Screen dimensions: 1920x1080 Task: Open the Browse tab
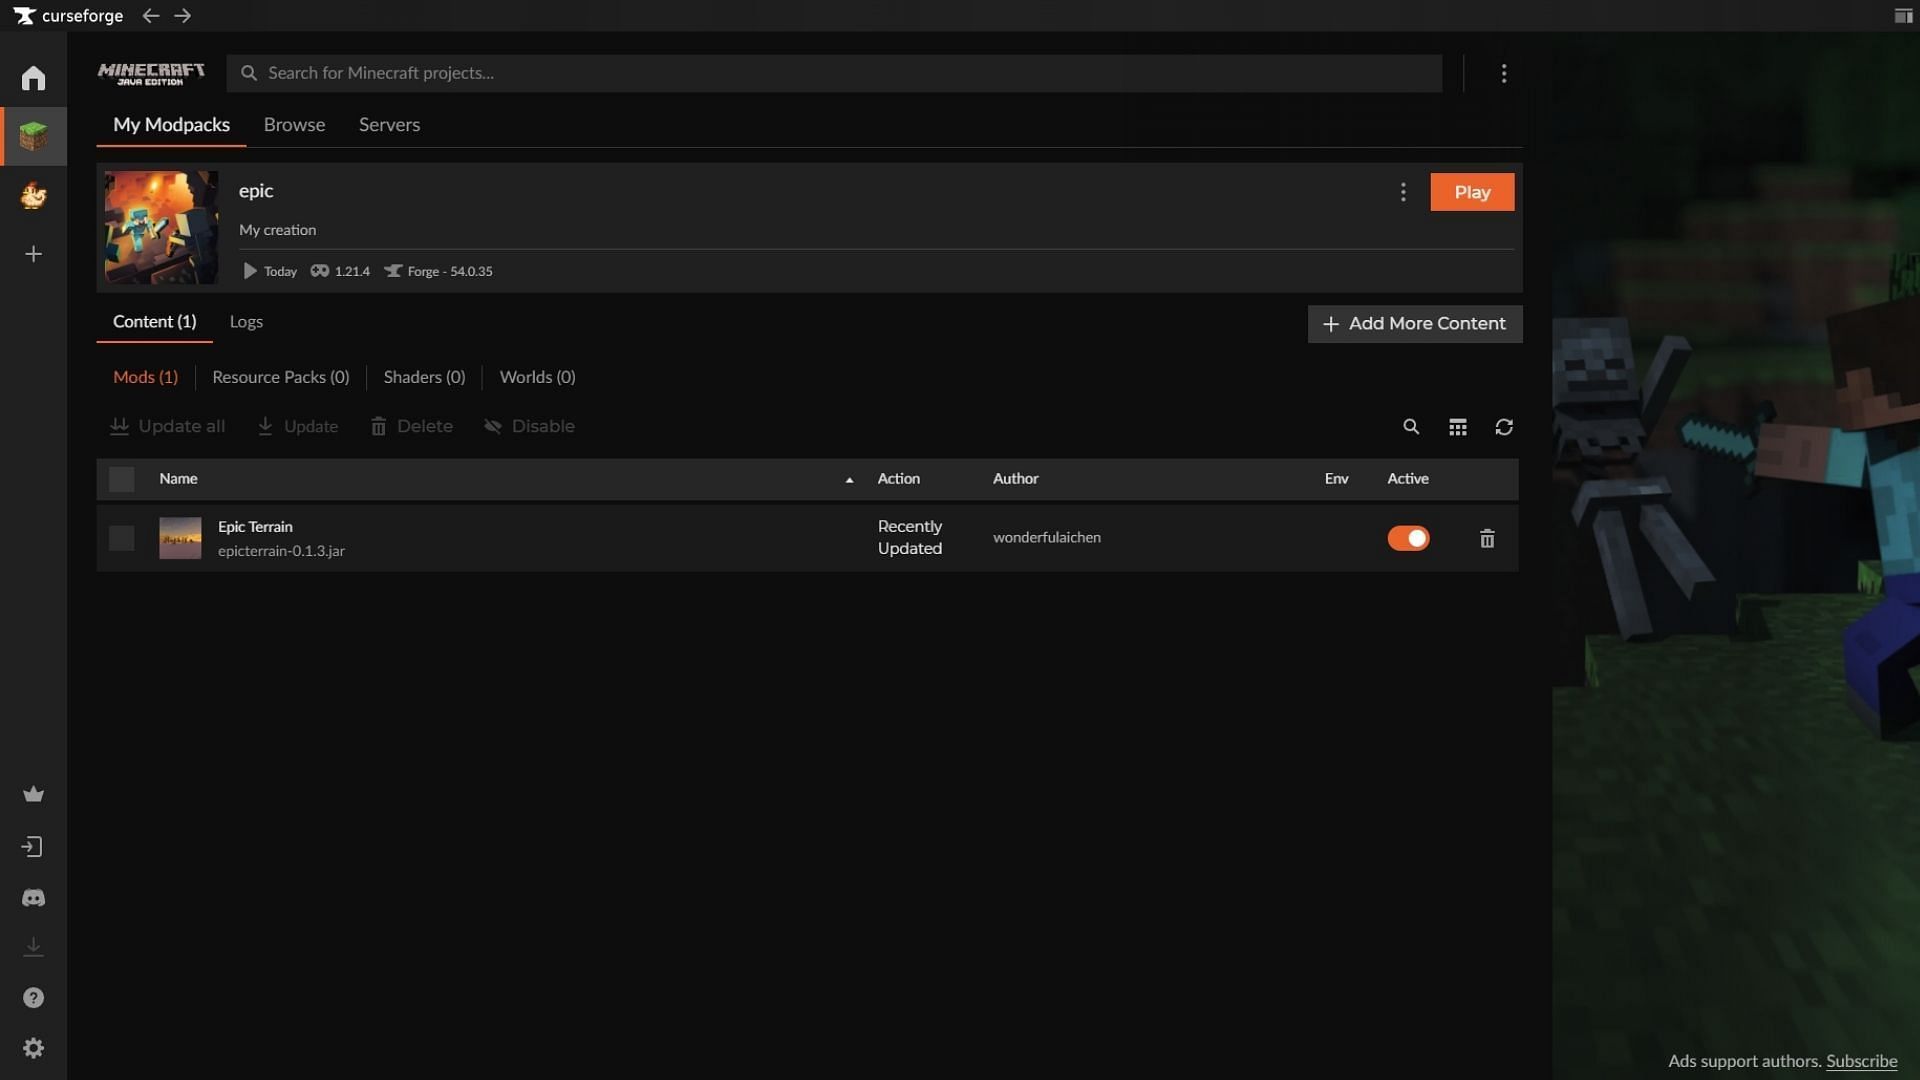tap(293, 124)
